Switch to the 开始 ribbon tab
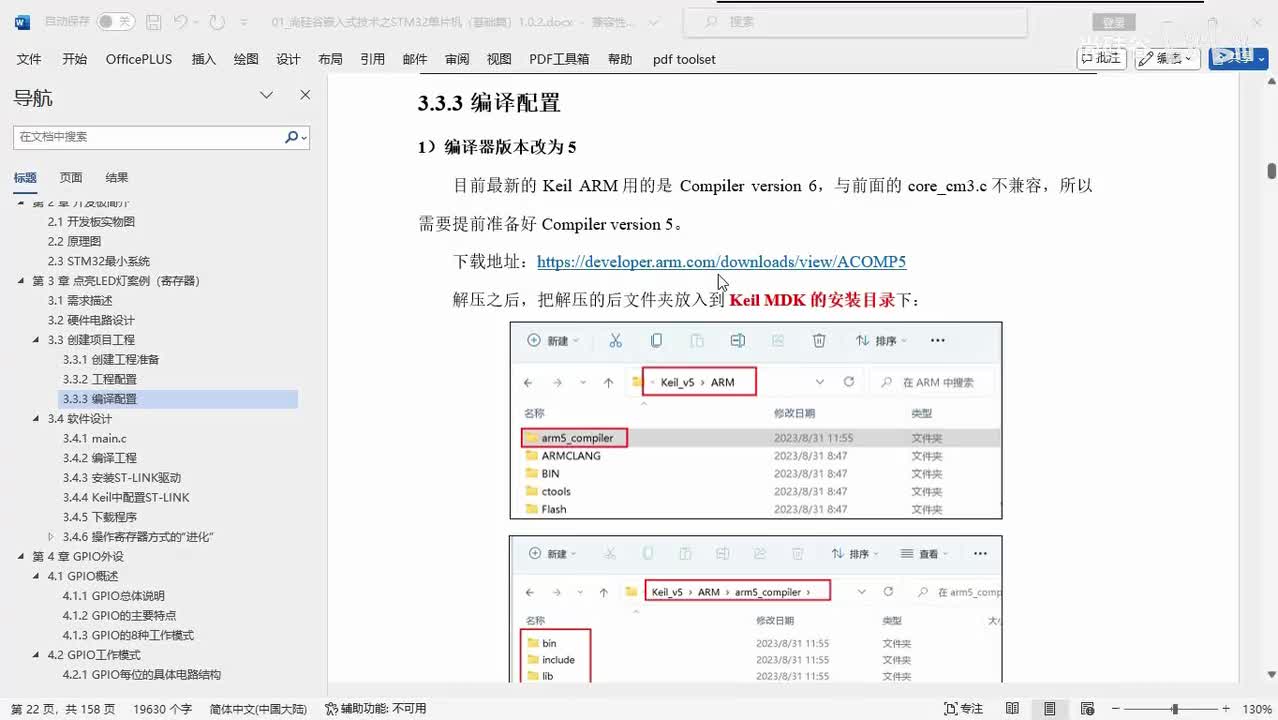1278x720 pixels. tap(75, 59)
